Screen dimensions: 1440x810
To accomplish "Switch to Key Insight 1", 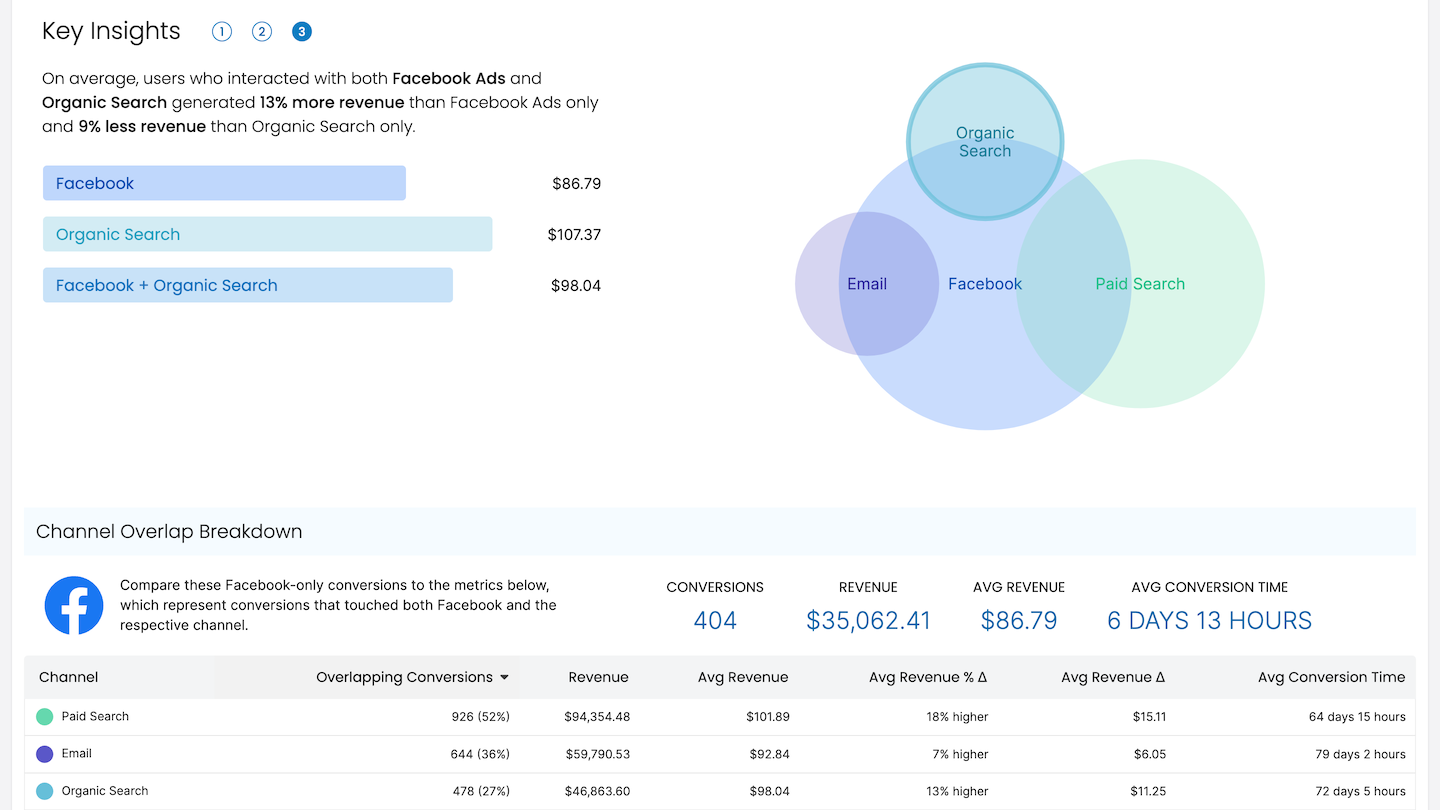I will coord(222,32).
